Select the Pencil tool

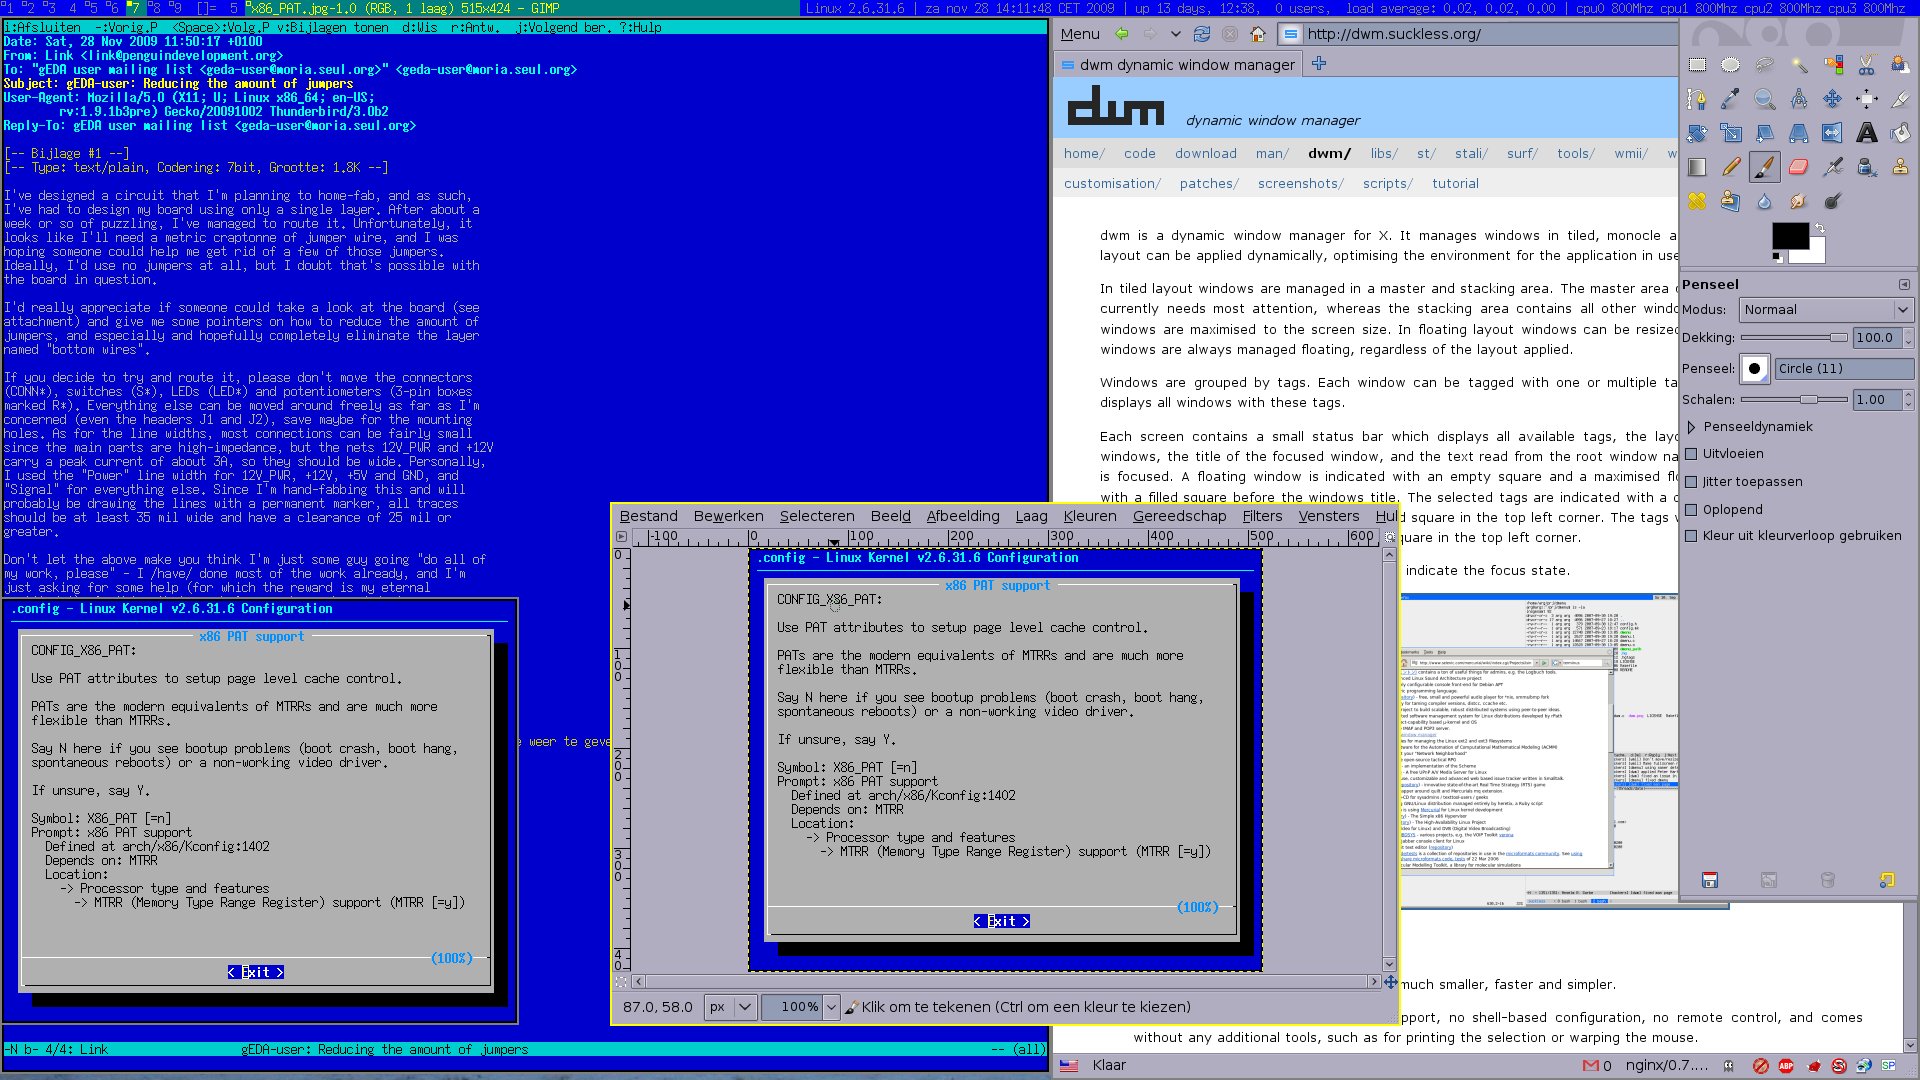click(x=1731, y=167)
